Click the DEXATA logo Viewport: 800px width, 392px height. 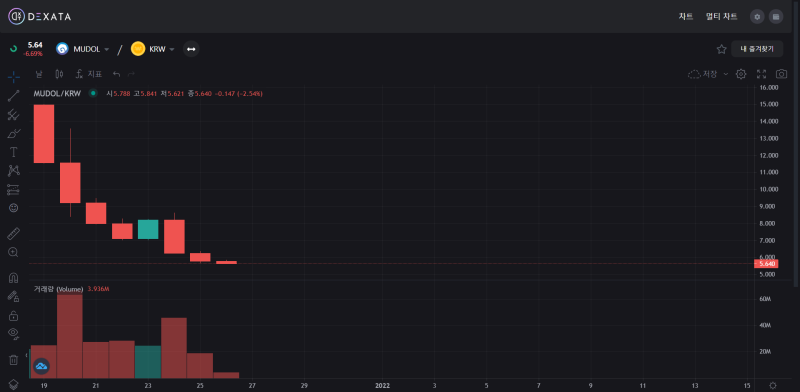[x=39, y=16]
